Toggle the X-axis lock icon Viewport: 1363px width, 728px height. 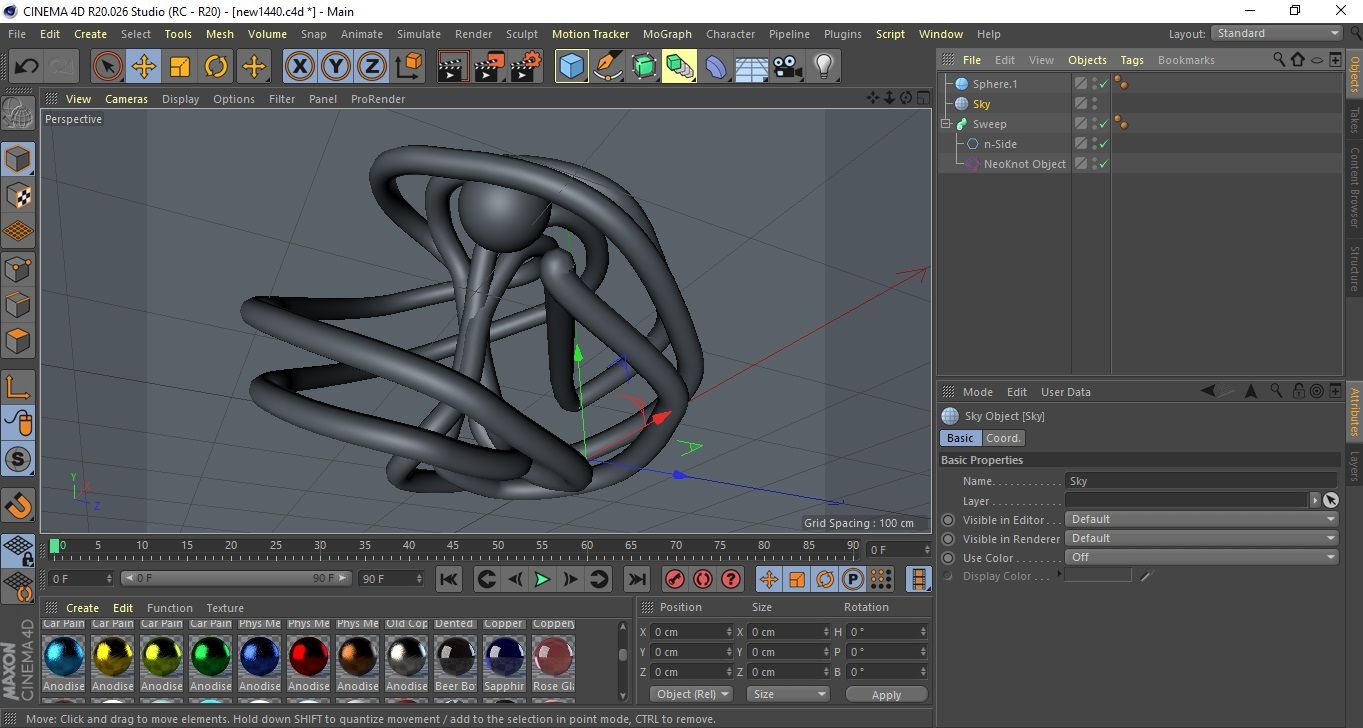pyautogui.click(x=299, y=67)
